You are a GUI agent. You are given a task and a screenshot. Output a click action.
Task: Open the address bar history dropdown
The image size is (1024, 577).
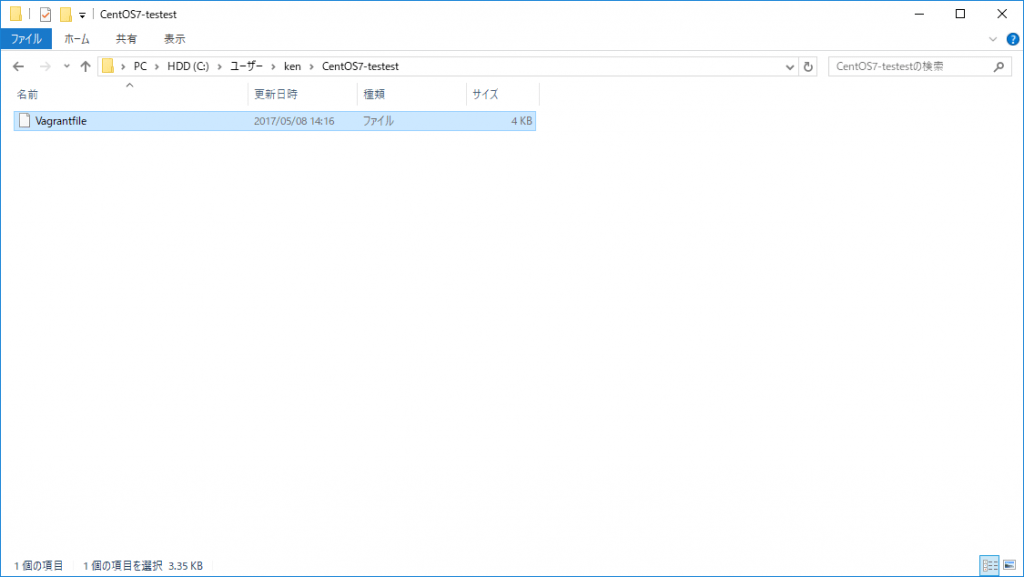tap(791, 66)
